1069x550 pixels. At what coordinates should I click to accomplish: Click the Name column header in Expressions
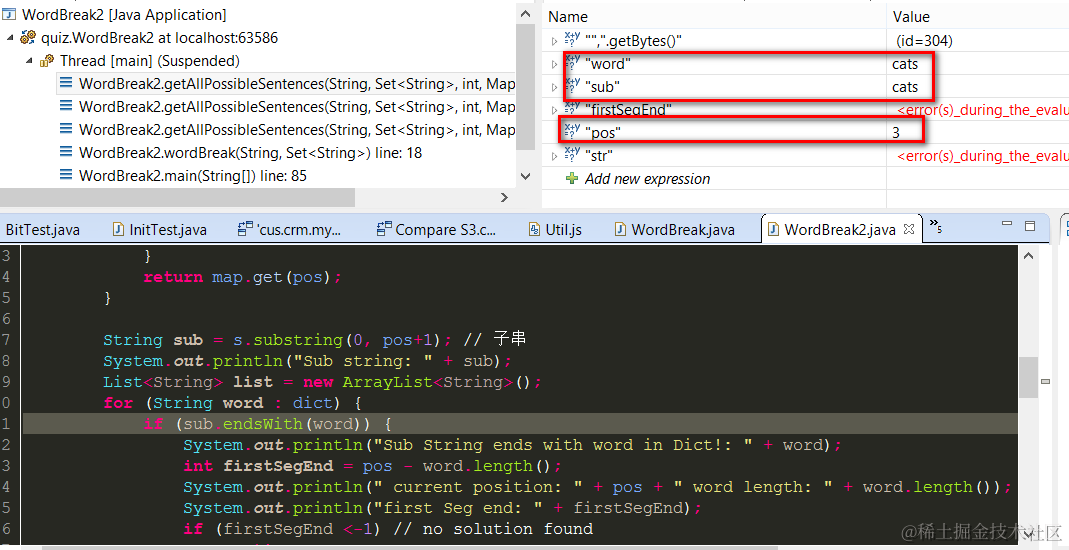coord(567,17)
